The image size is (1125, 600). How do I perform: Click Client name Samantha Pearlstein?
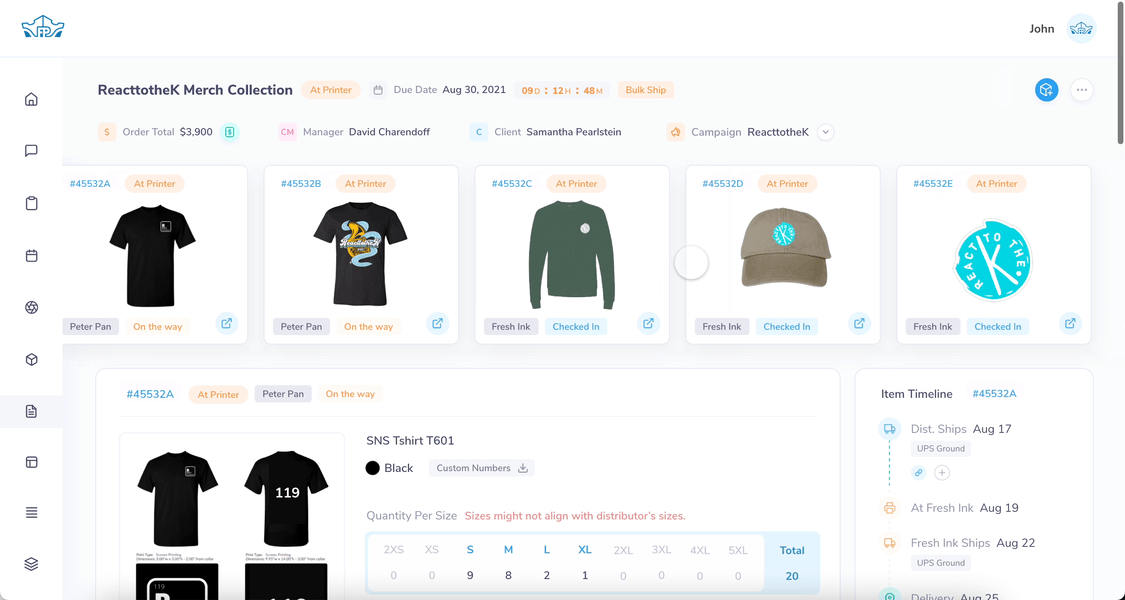click(x=574, y=132)
